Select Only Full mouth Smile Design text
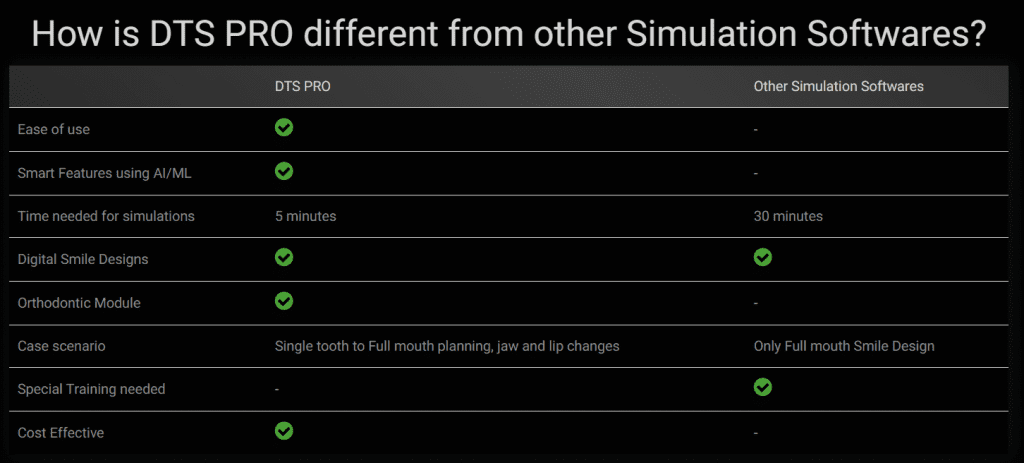The width and height of the screenshot is (1024, 463). click(x=844, y=346)
